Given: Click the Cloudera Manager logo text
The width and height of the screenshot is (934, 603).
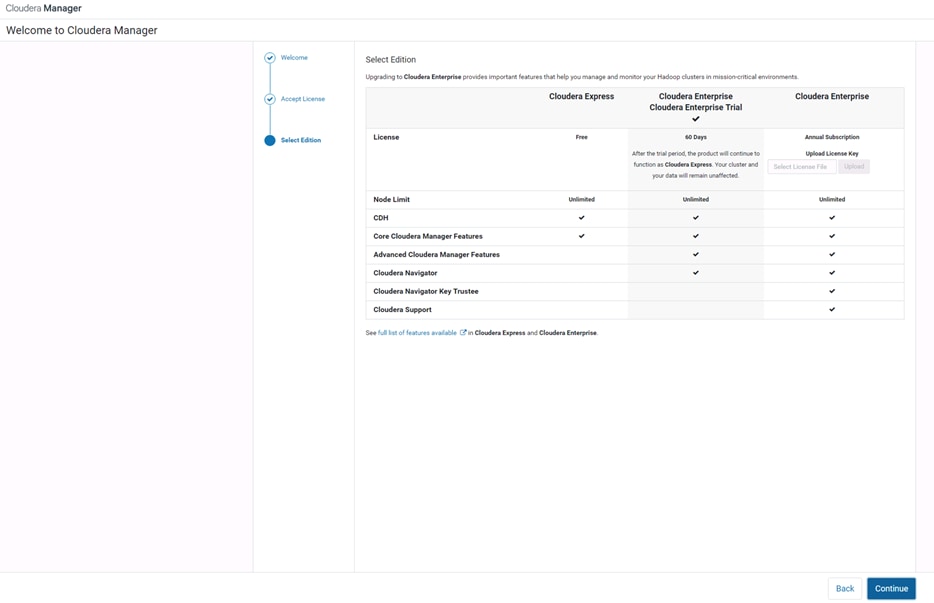Looking at the screenshot, I should click(x=43, y=8).
